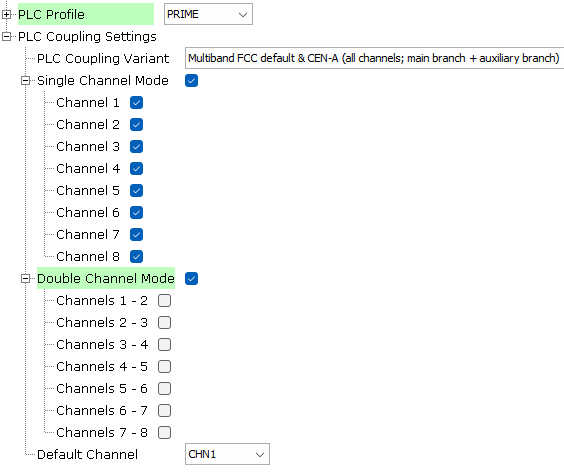The width and height of the screenshot is (564, 473).
Task: Enable Channels 1 - 2 checkbox
Action: click(x=164, y=300)
